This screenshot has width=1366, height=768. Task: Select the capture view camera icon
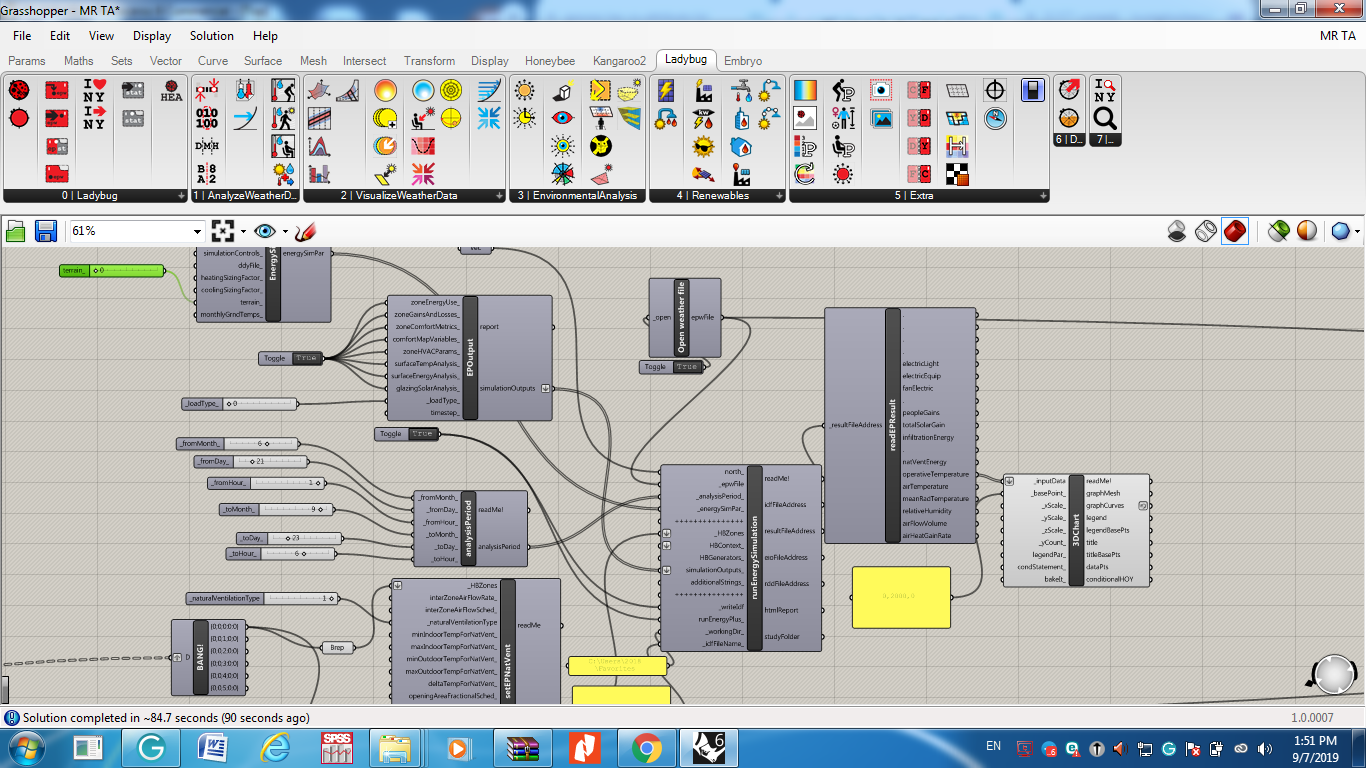[881, 91]
